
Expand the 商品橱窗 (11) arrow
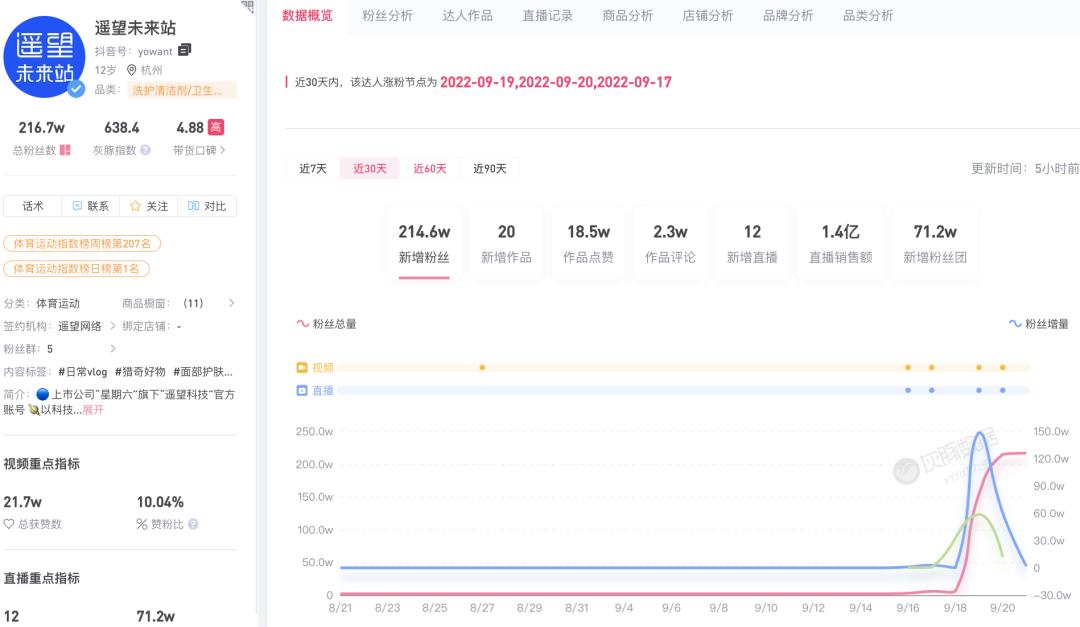tap(232, 303)
